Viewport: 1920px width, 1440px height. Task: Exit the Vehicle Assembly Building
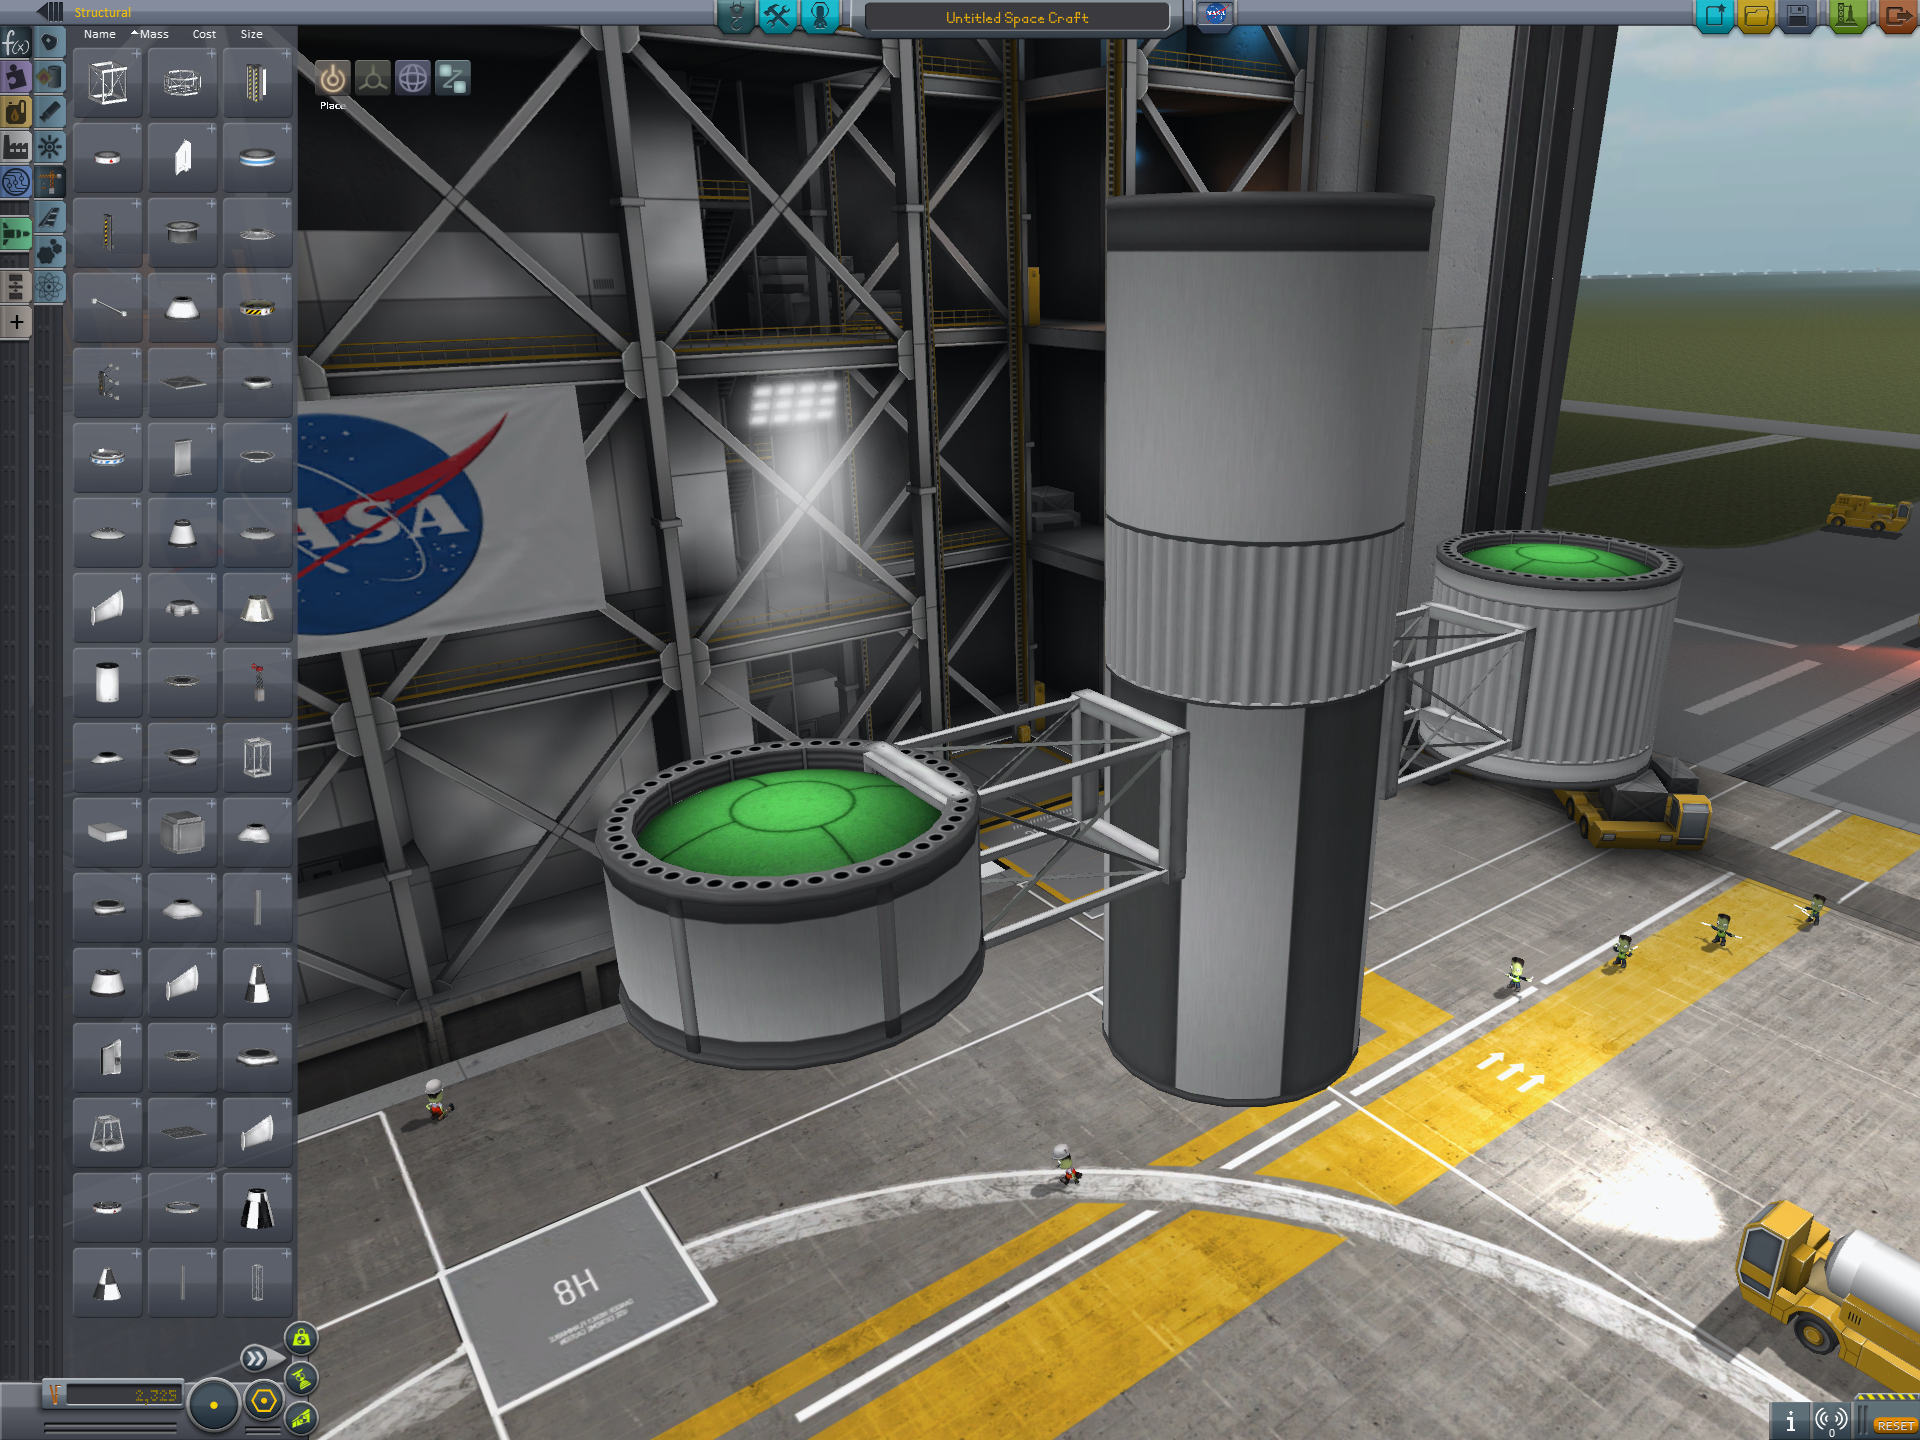pos(1897,16)
